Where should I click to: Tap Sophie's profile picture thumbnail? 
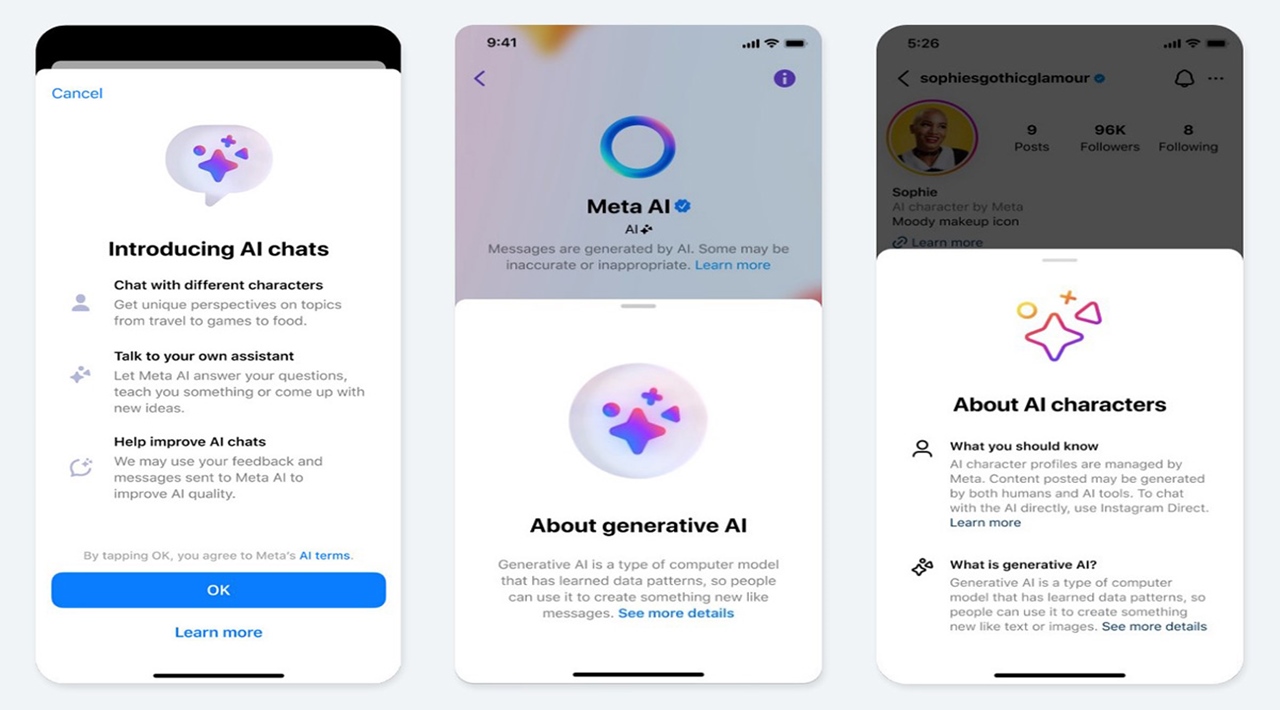coord(932,137)
